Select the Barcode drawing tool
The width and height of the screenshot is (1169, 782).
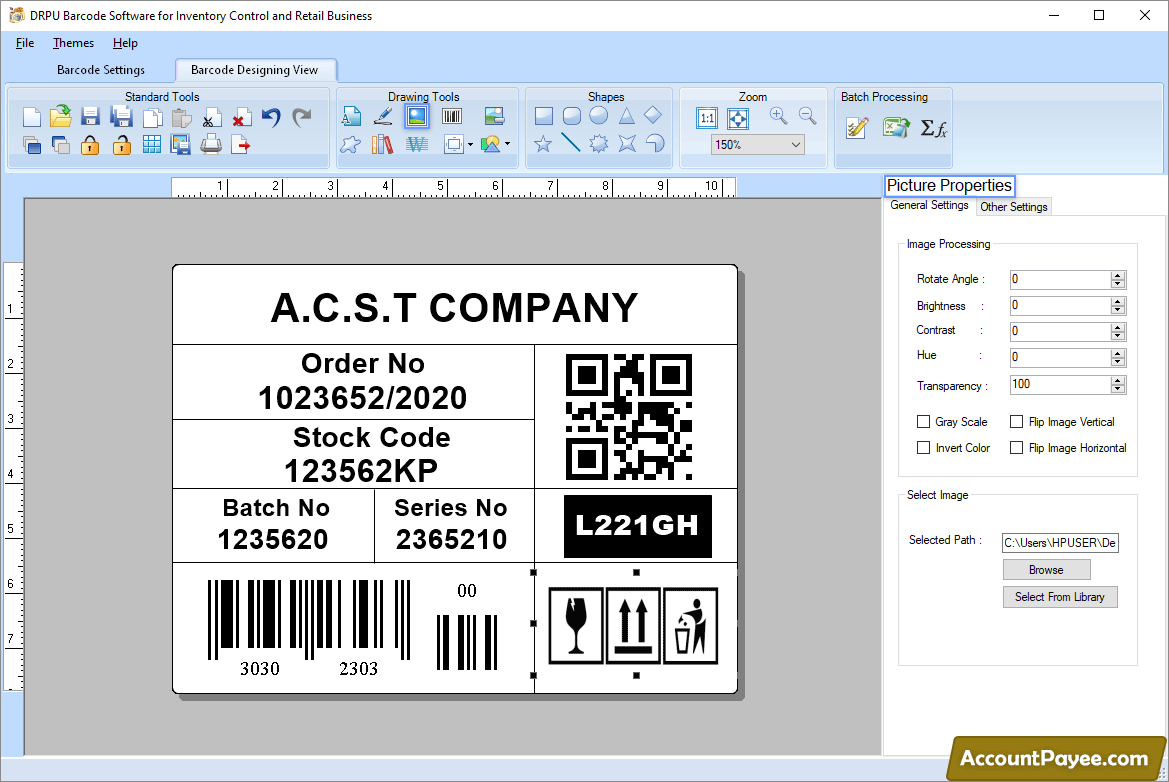[452, 117]
